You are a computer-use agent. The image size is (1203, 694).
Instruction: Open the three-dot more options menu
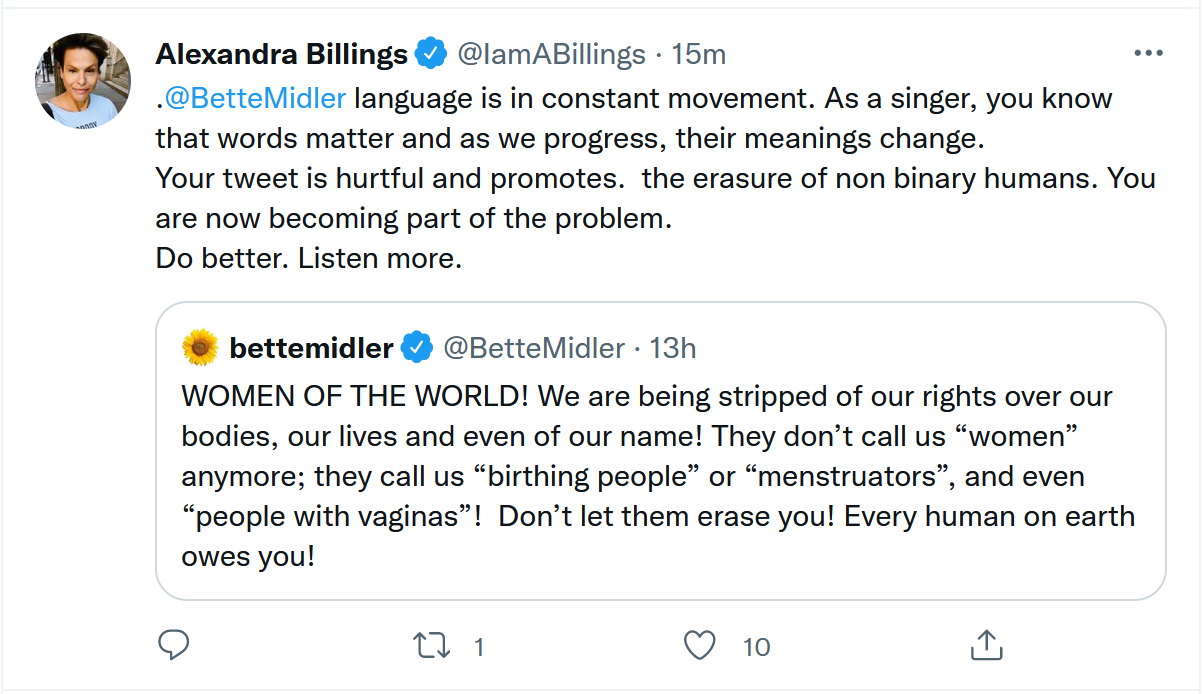click(1146, 54)
